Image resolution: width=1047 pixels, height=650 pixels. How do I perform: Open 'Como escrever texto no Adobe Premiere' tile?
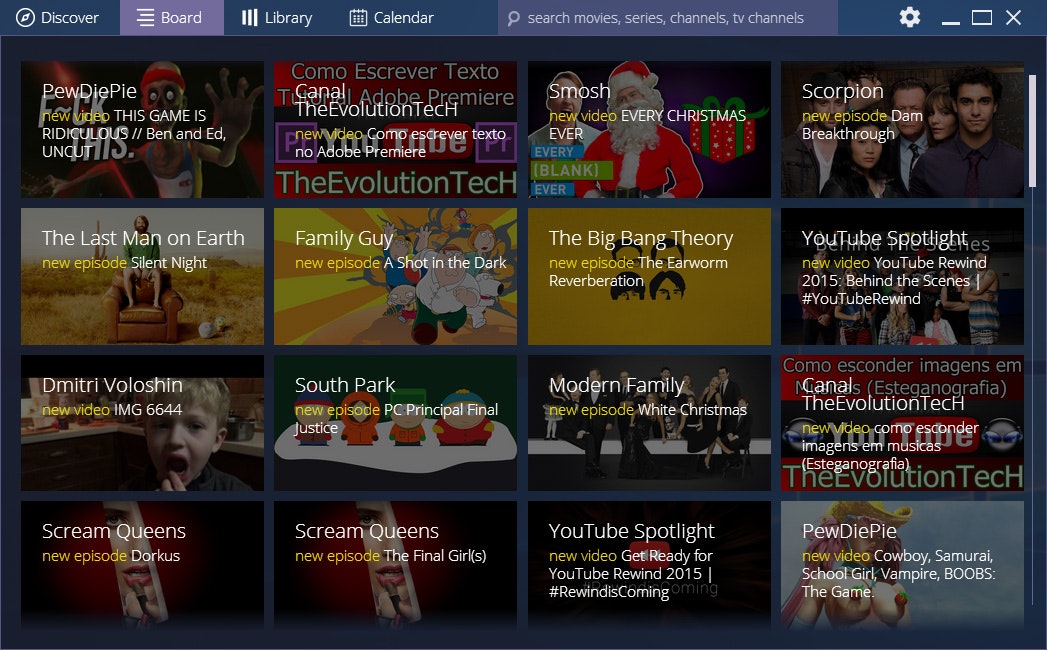(x=395, y=130)
